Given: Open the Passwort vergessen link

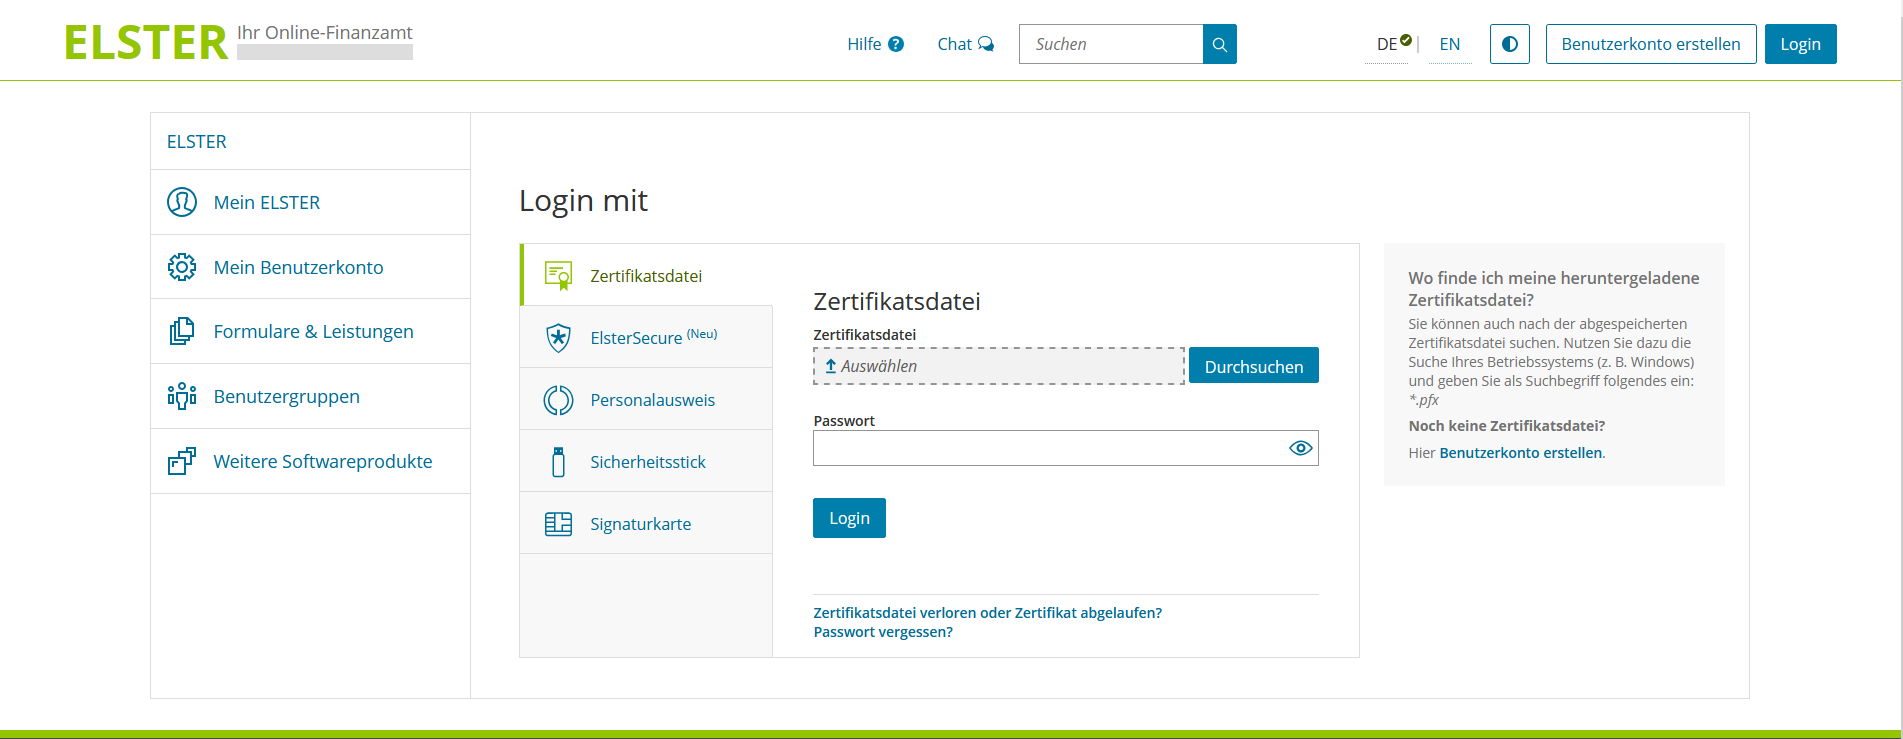Looking at the screenshot, I should (883, 632).
